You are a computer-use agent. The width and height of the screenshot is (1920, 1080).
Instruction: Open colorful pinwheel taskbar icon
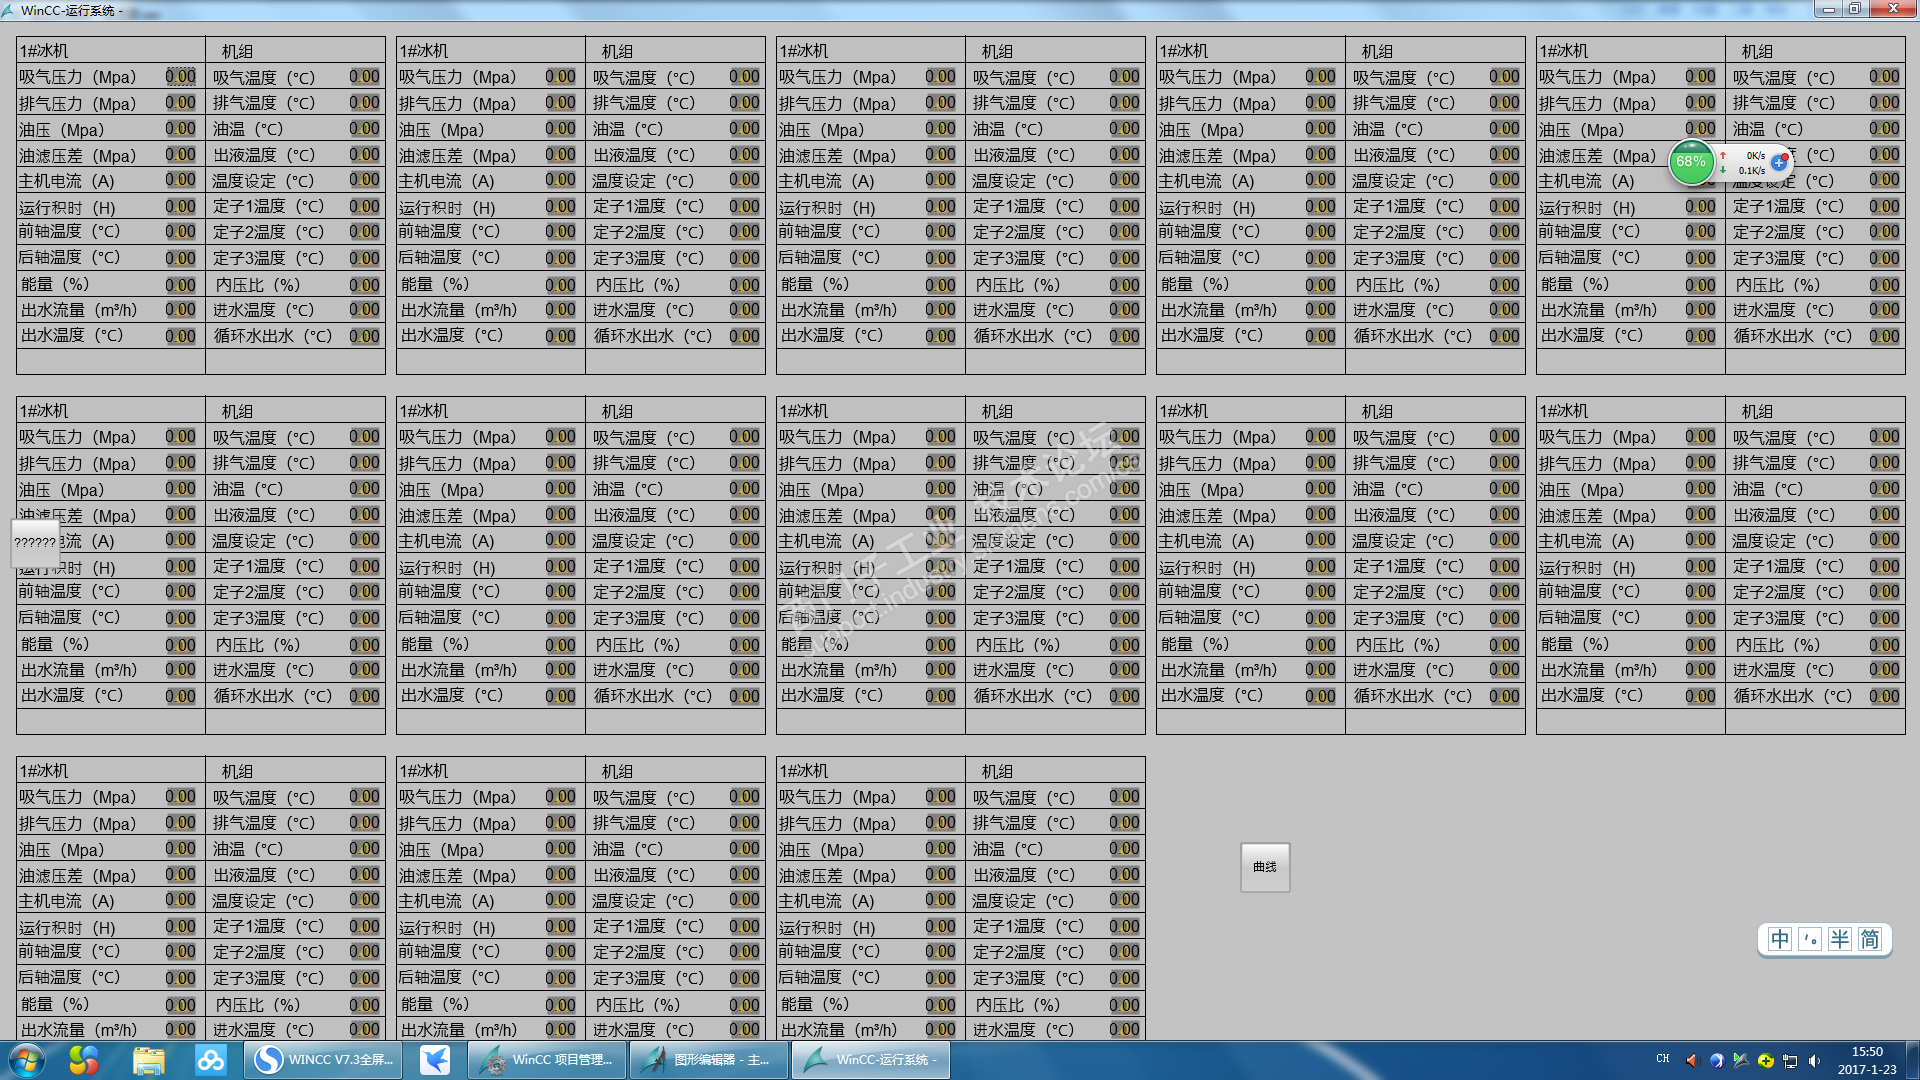pyautogui.click(x=84, y=1060)
